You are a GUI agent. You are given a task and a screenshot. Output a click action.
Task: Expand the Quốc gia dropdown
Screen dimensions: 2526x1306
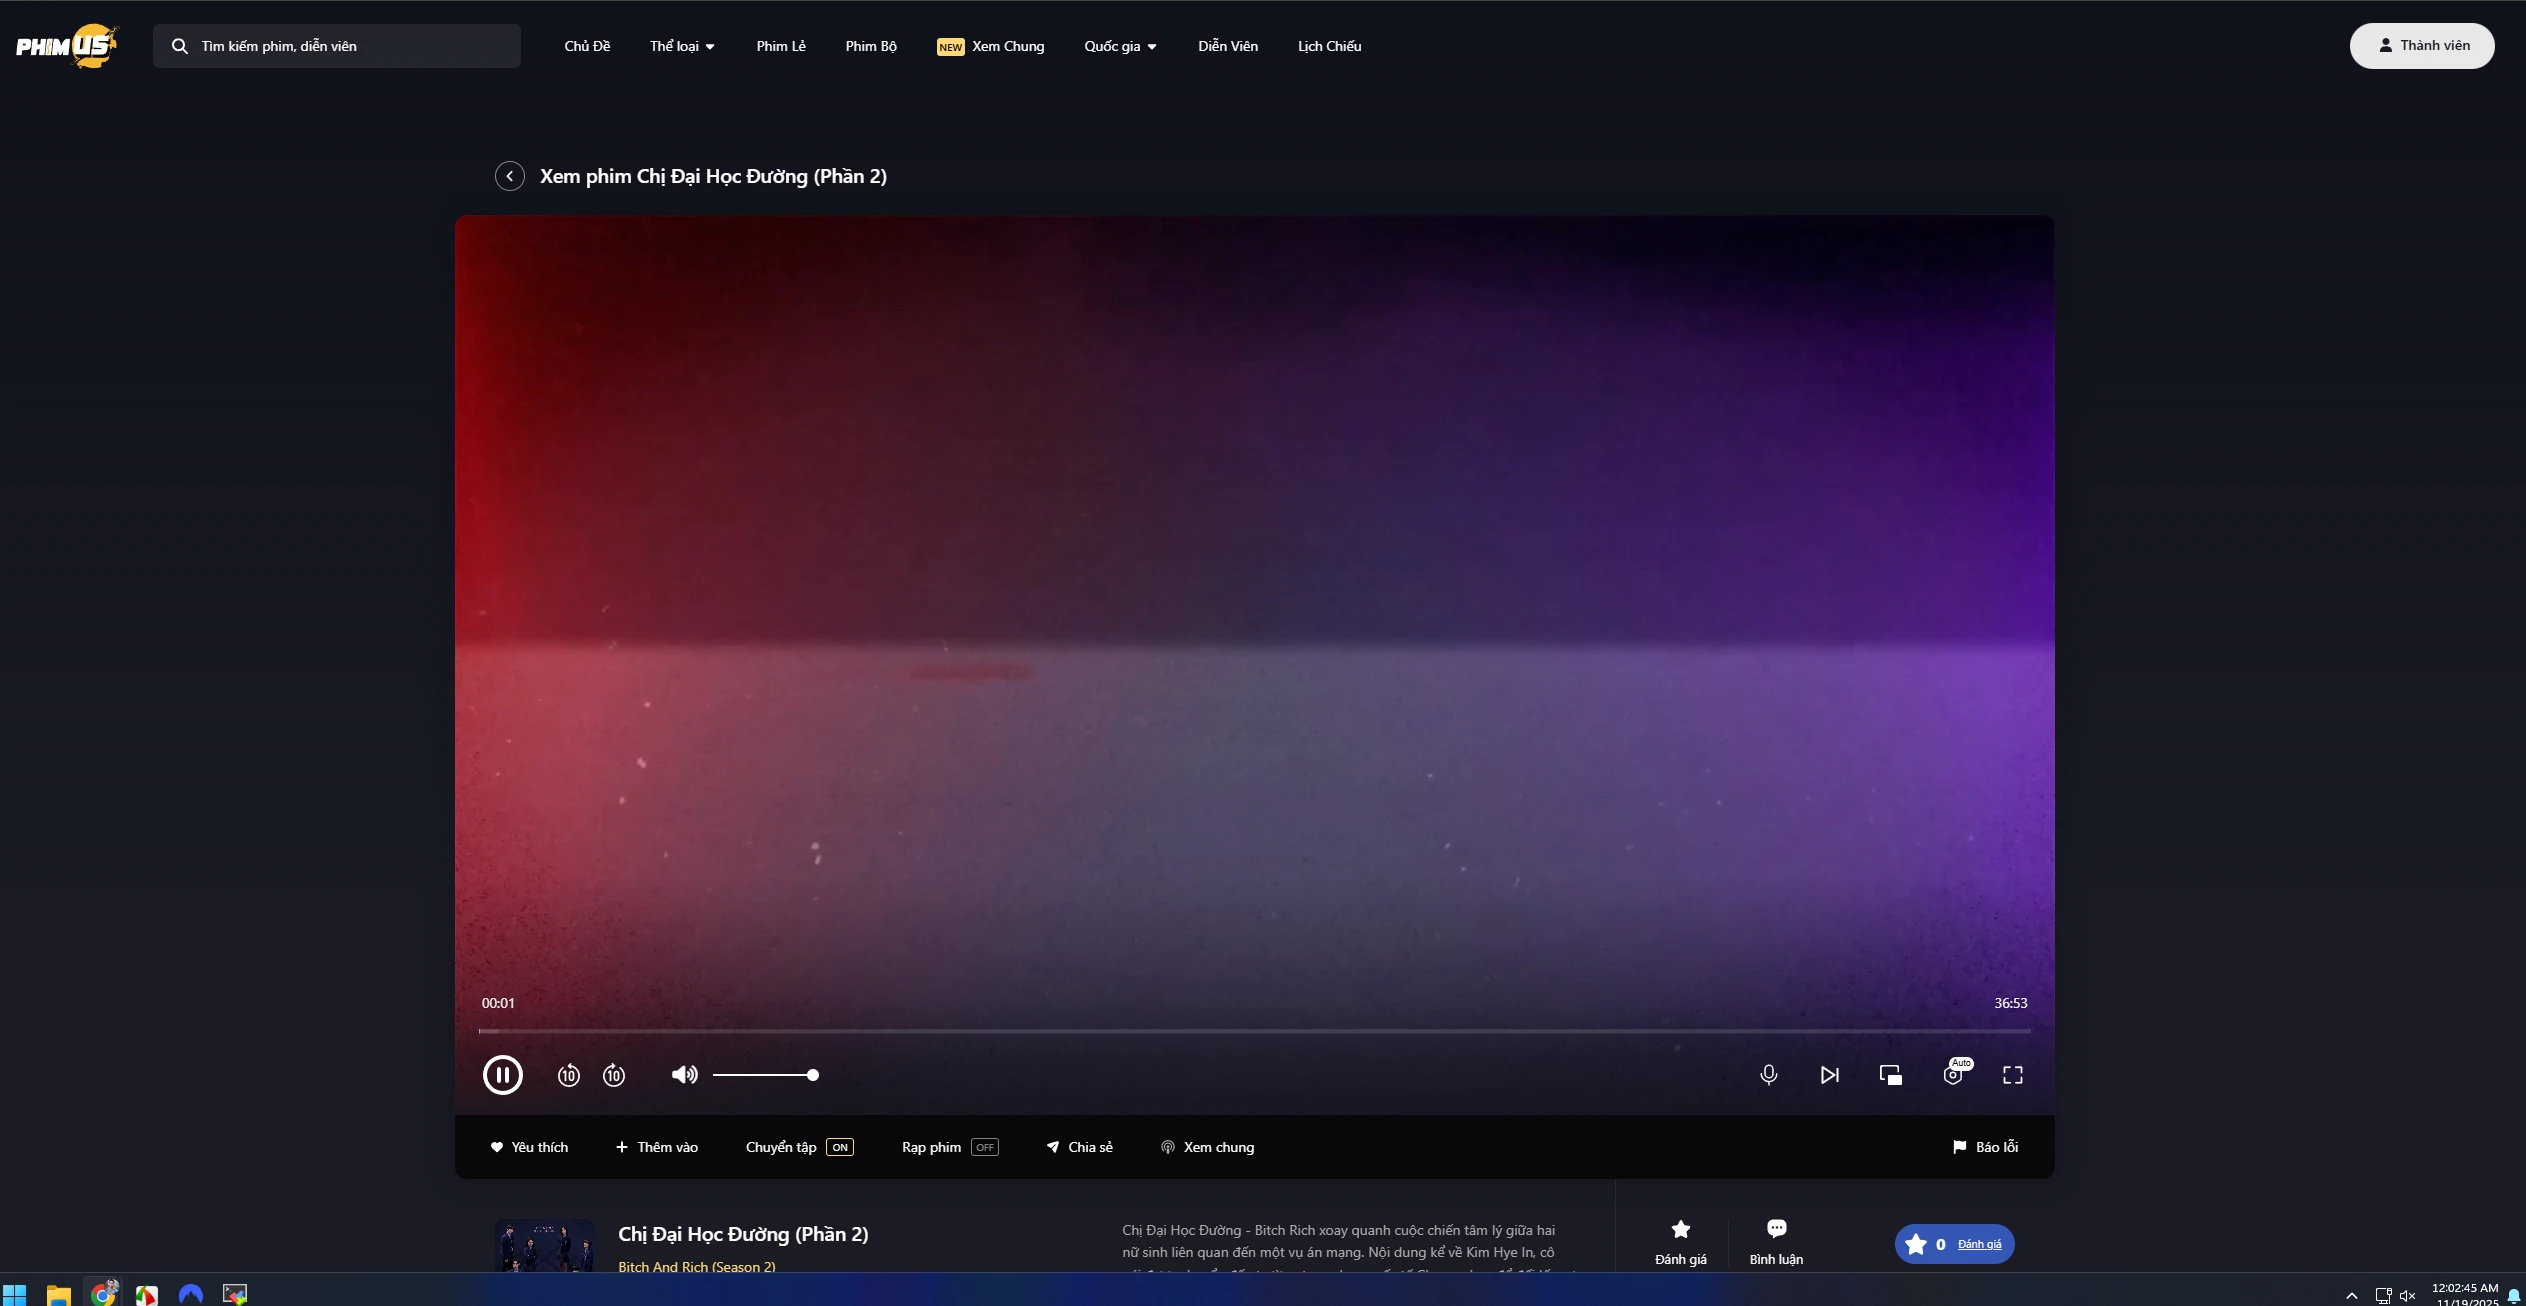(1120, 46)
